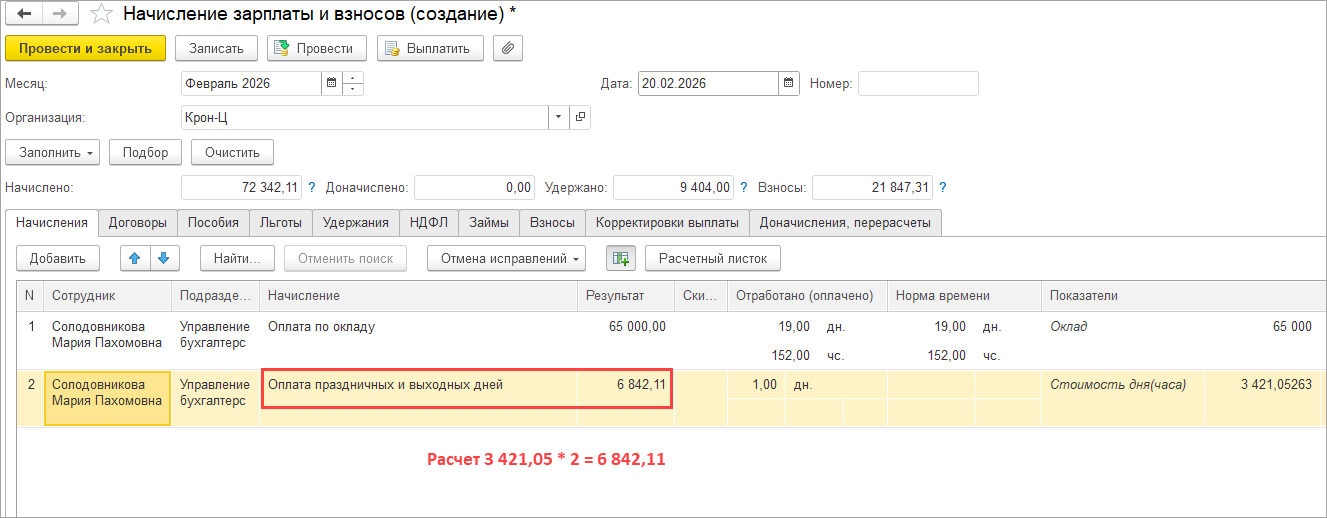
Task: Toggle detailed calculation view table icon
Action: (621, 258)
